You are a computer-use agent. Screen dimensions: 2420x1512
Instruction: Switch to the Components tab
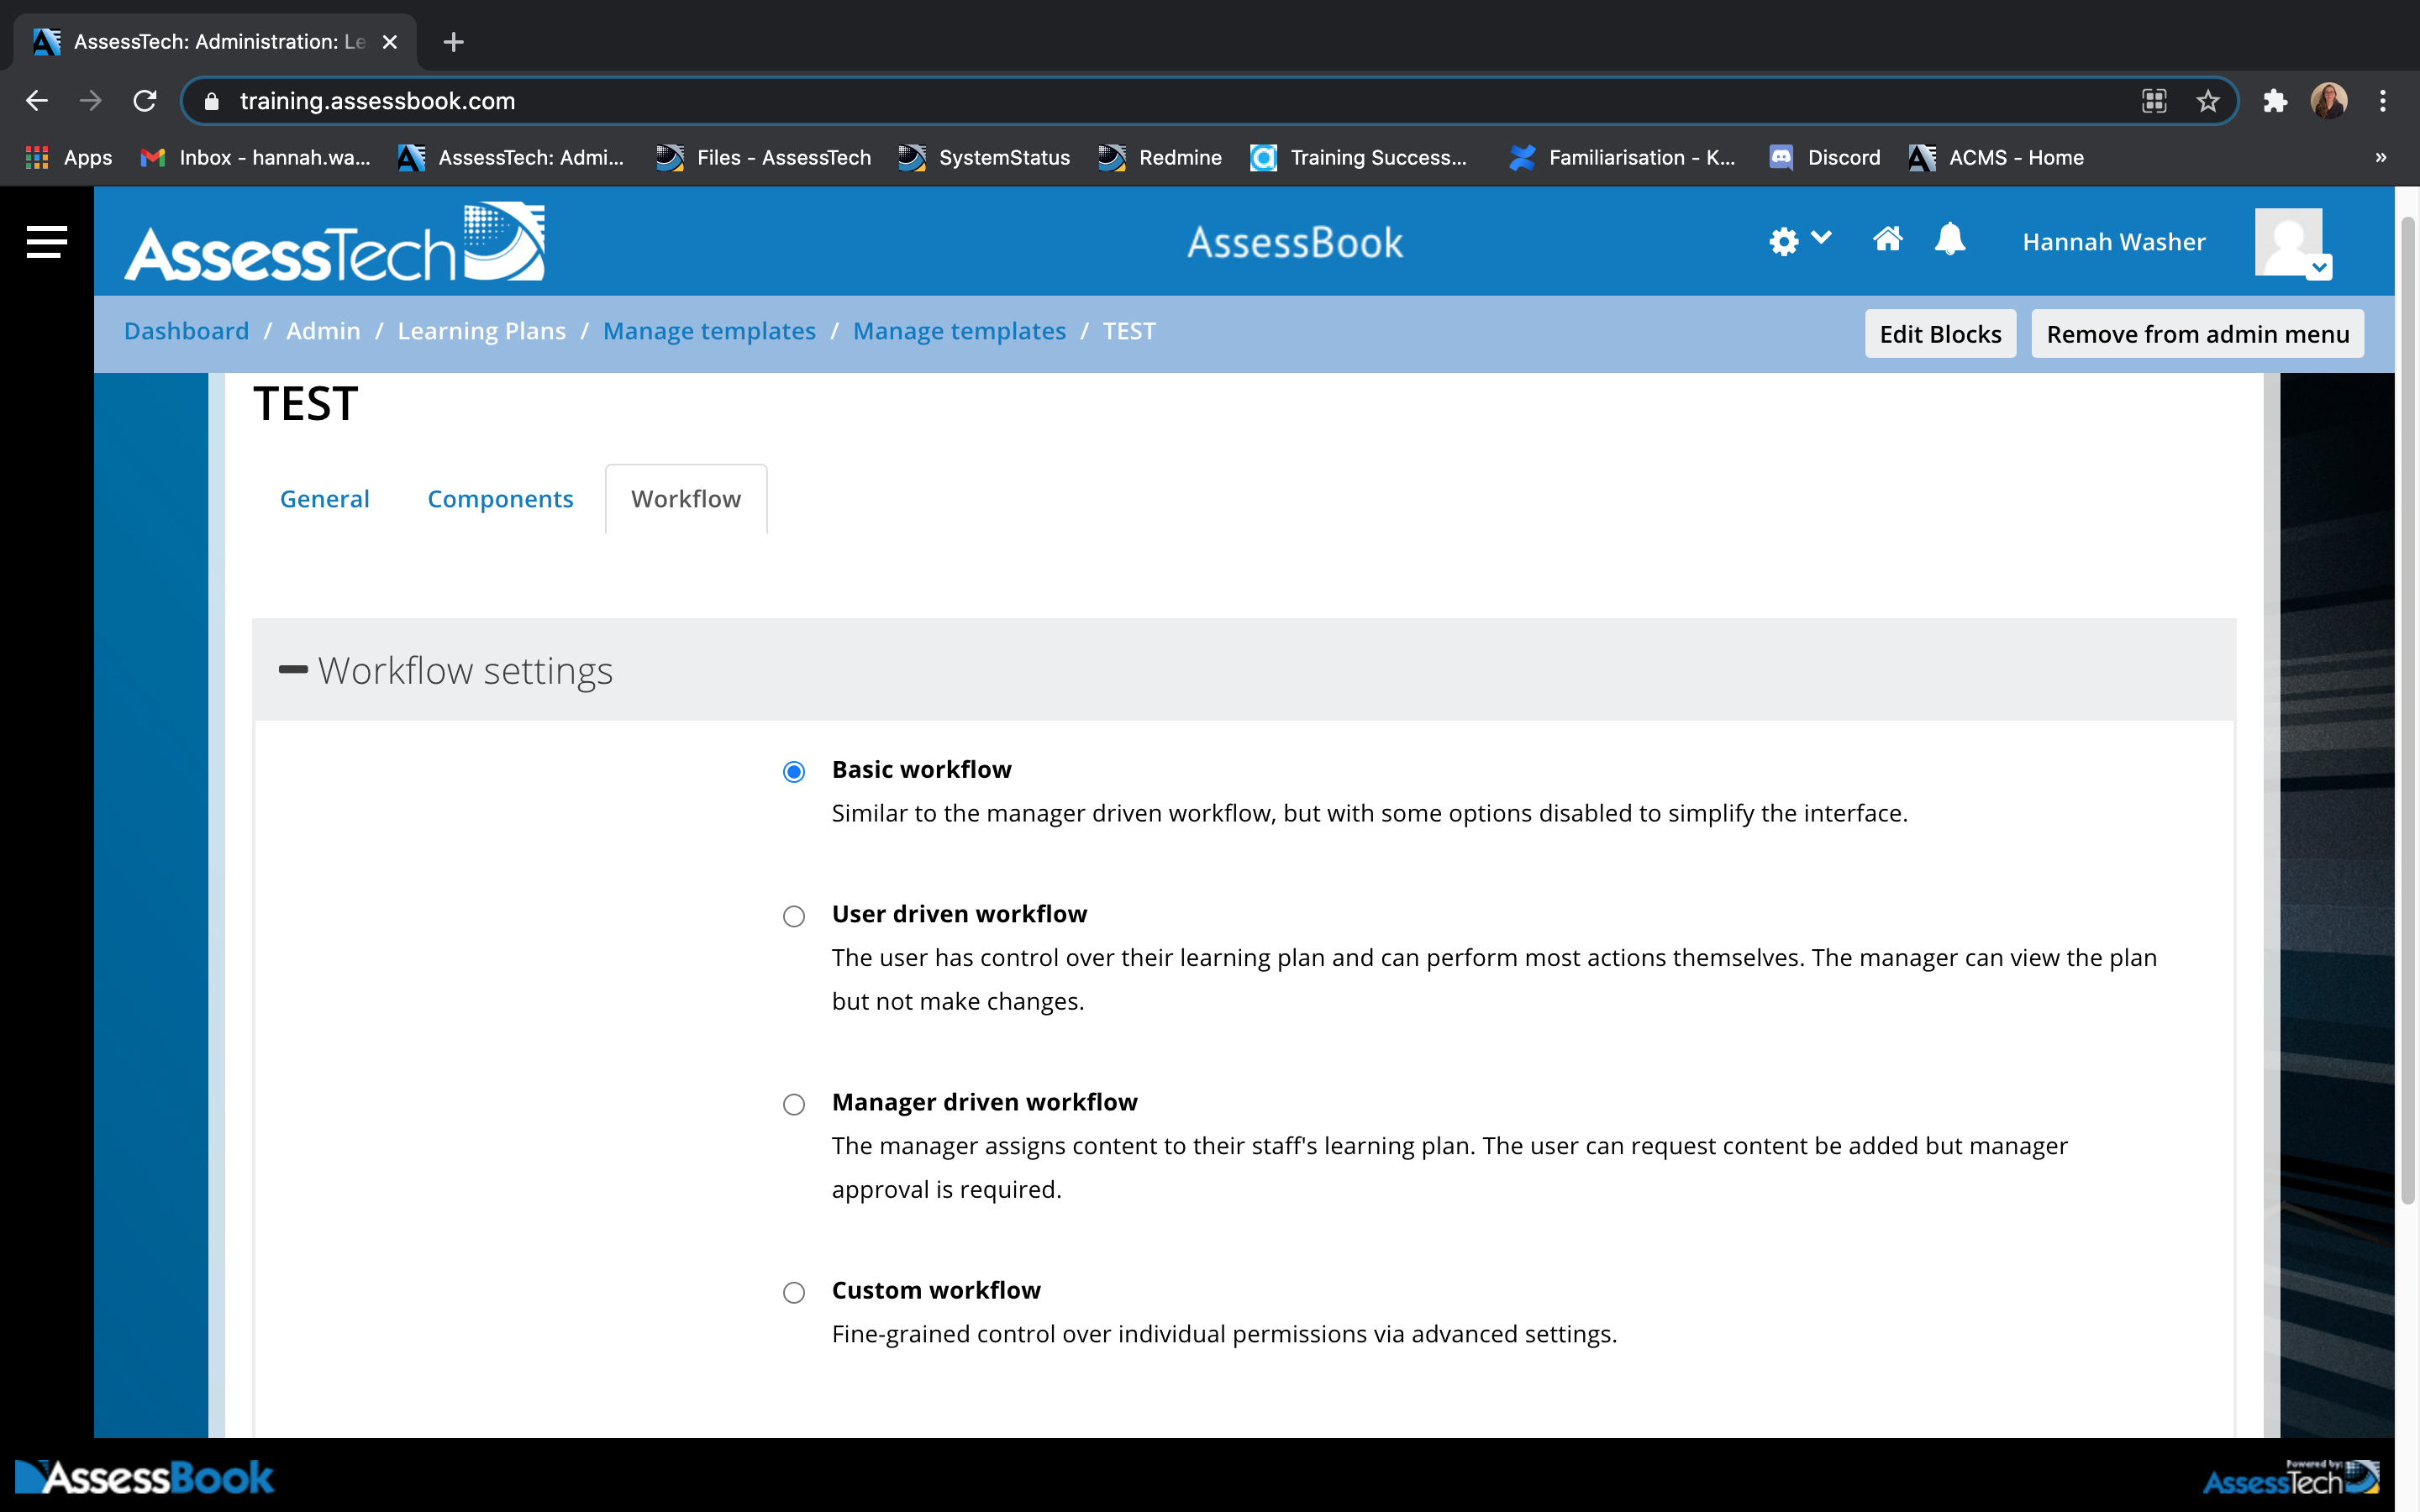pos(500,499)
